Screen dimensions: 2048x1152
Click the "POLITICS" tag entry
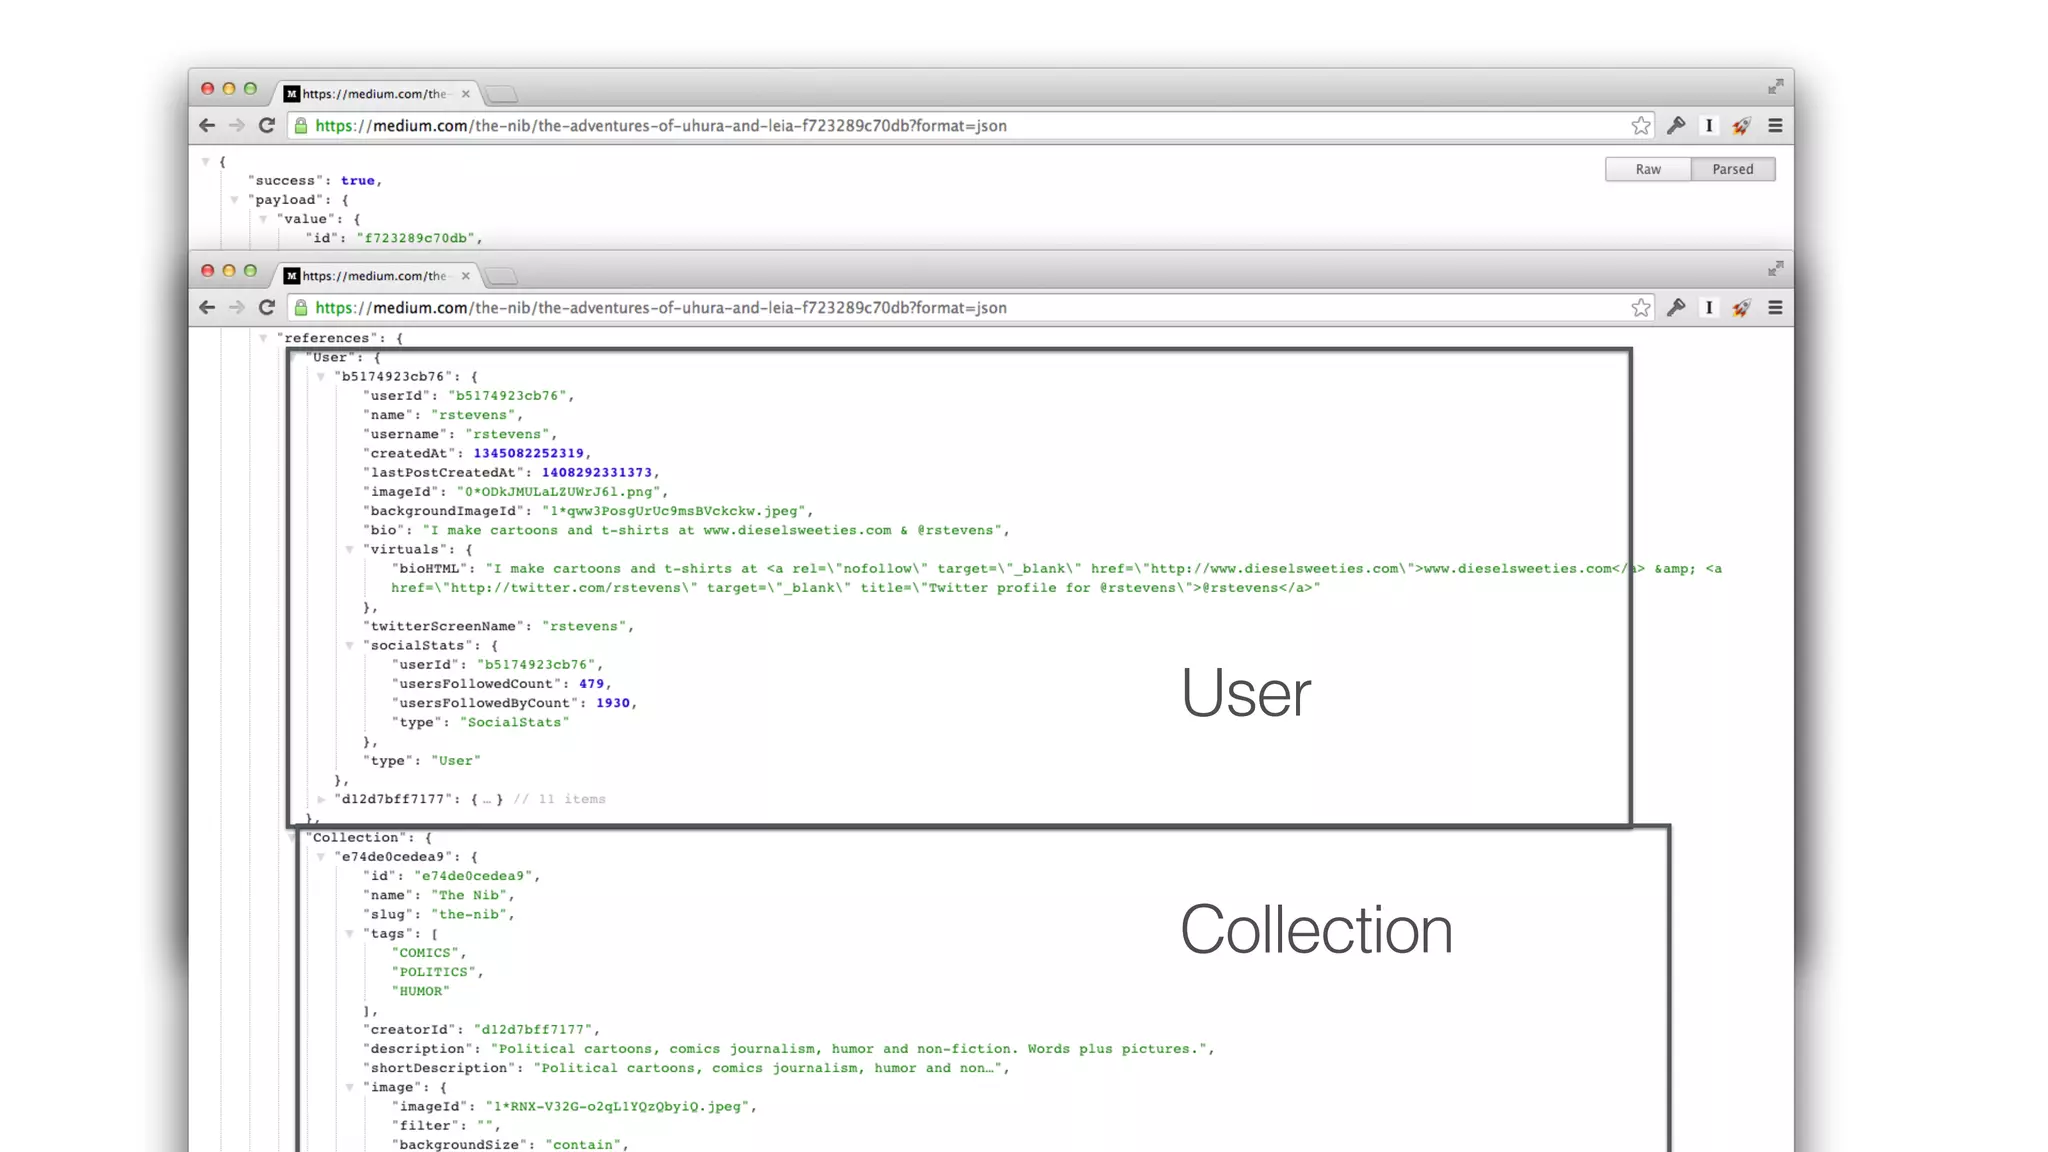point(434,972)
